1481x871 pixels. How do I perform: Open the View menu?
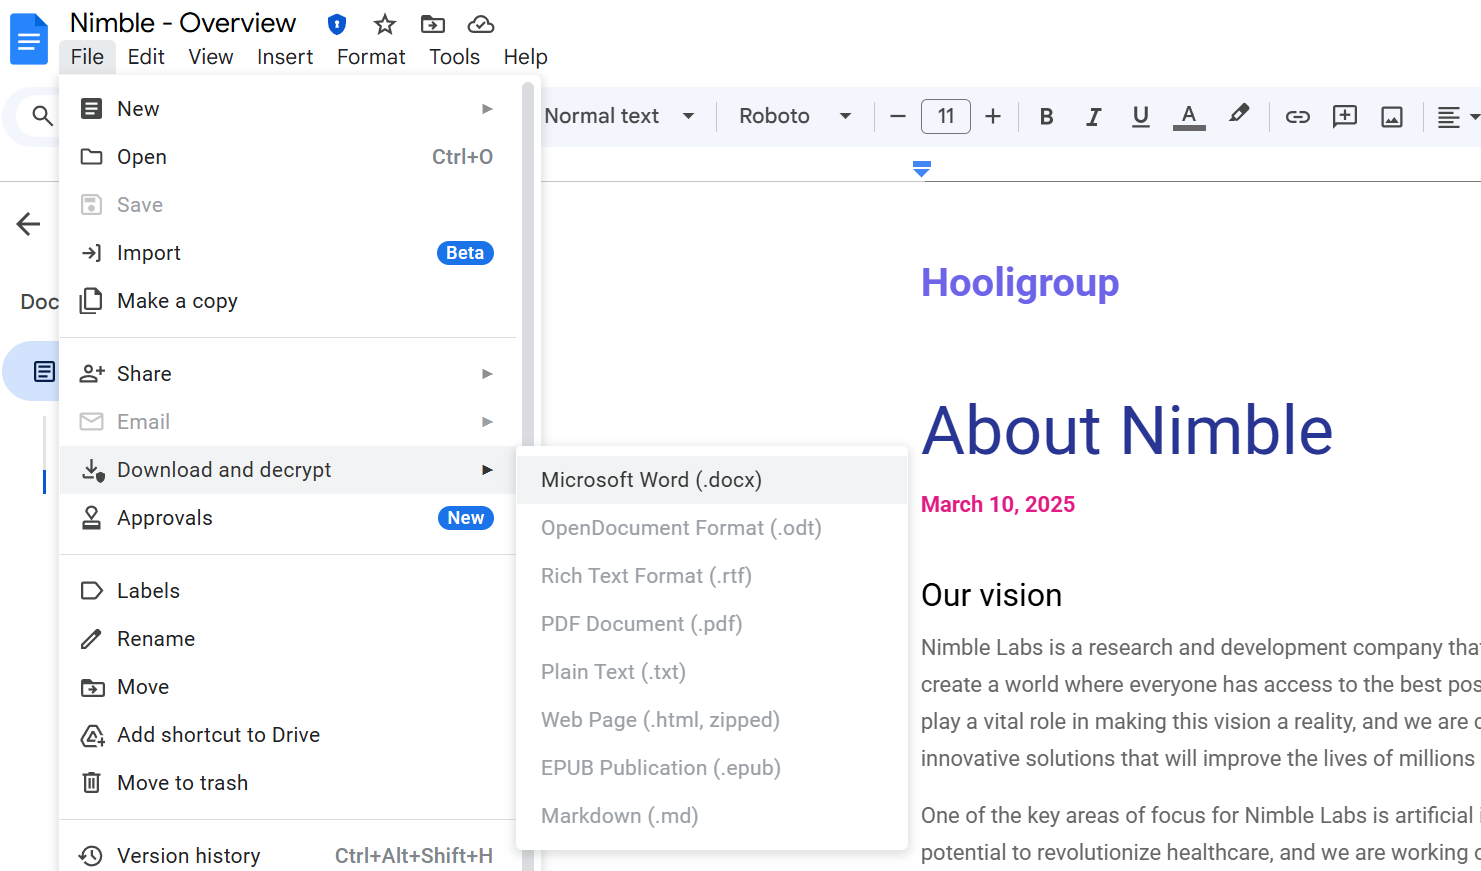point(211,57)
